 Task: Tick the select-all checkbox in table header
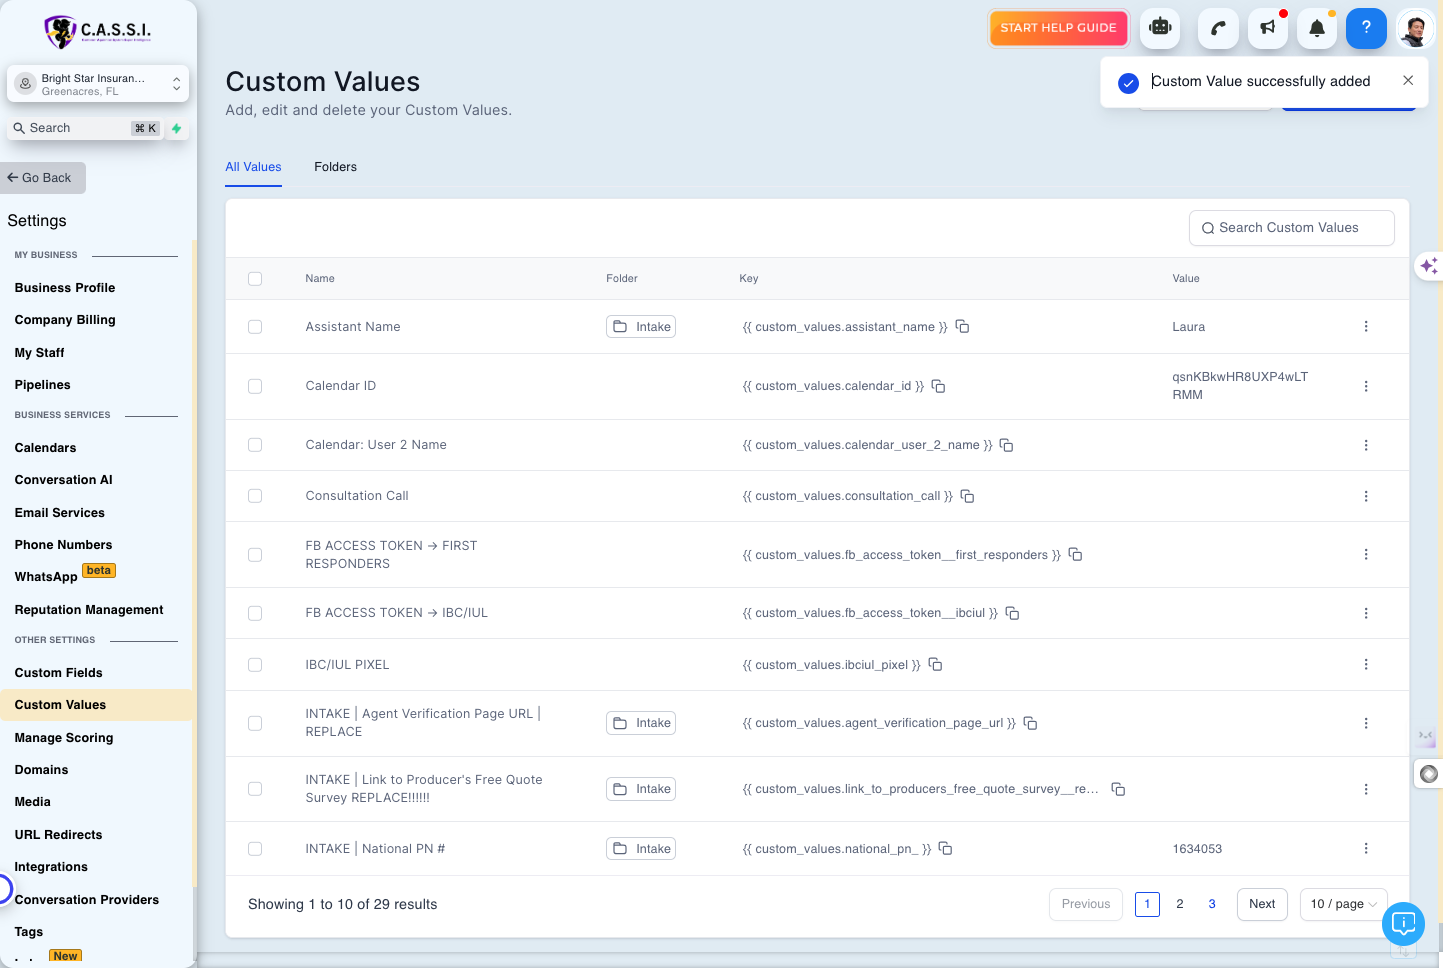pos(255,279)
